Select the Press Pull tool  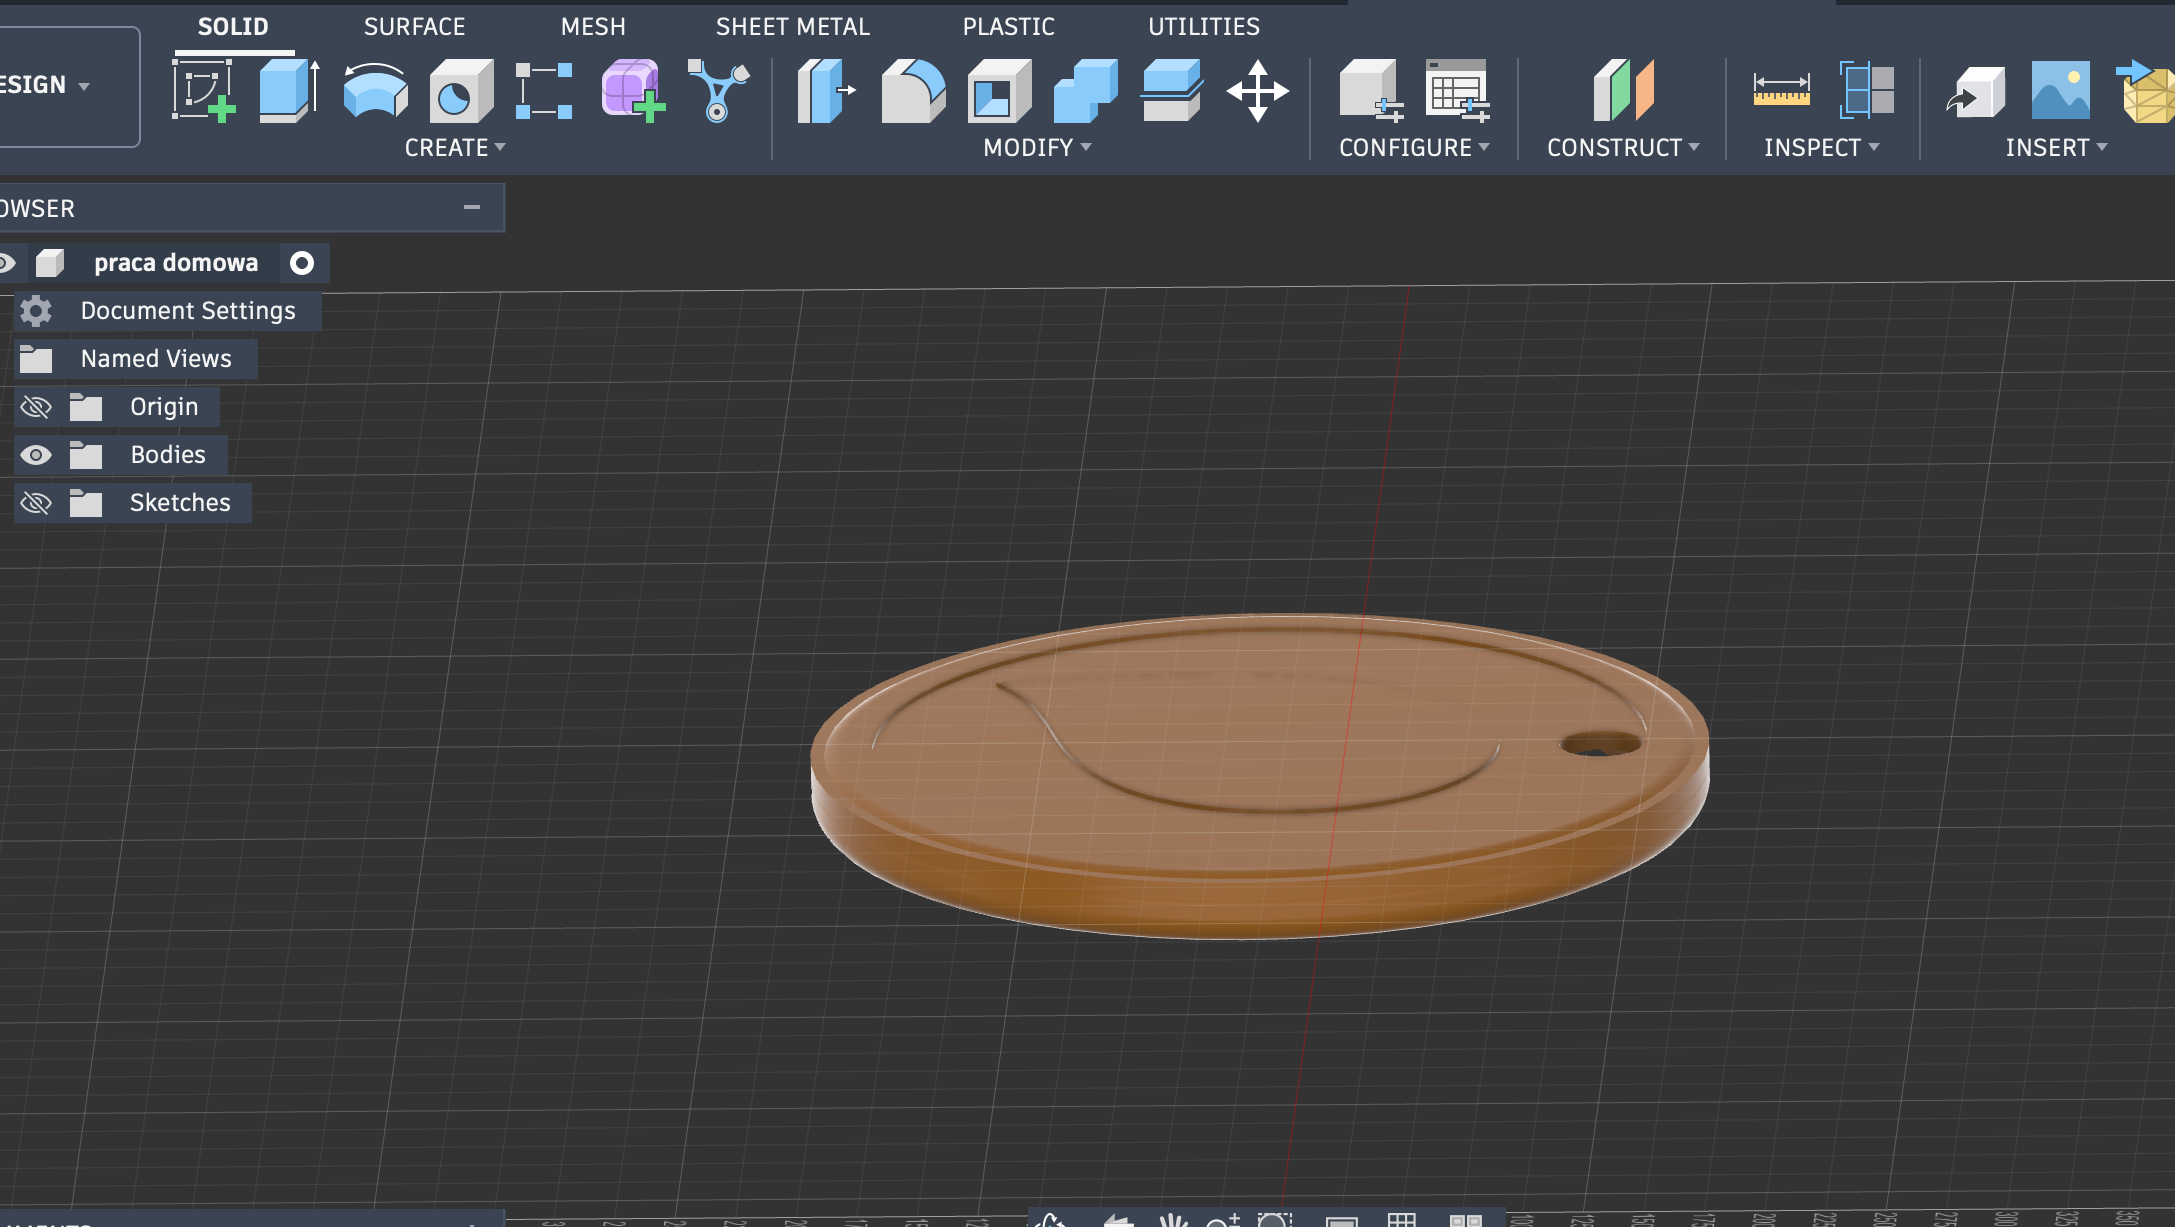826,91
